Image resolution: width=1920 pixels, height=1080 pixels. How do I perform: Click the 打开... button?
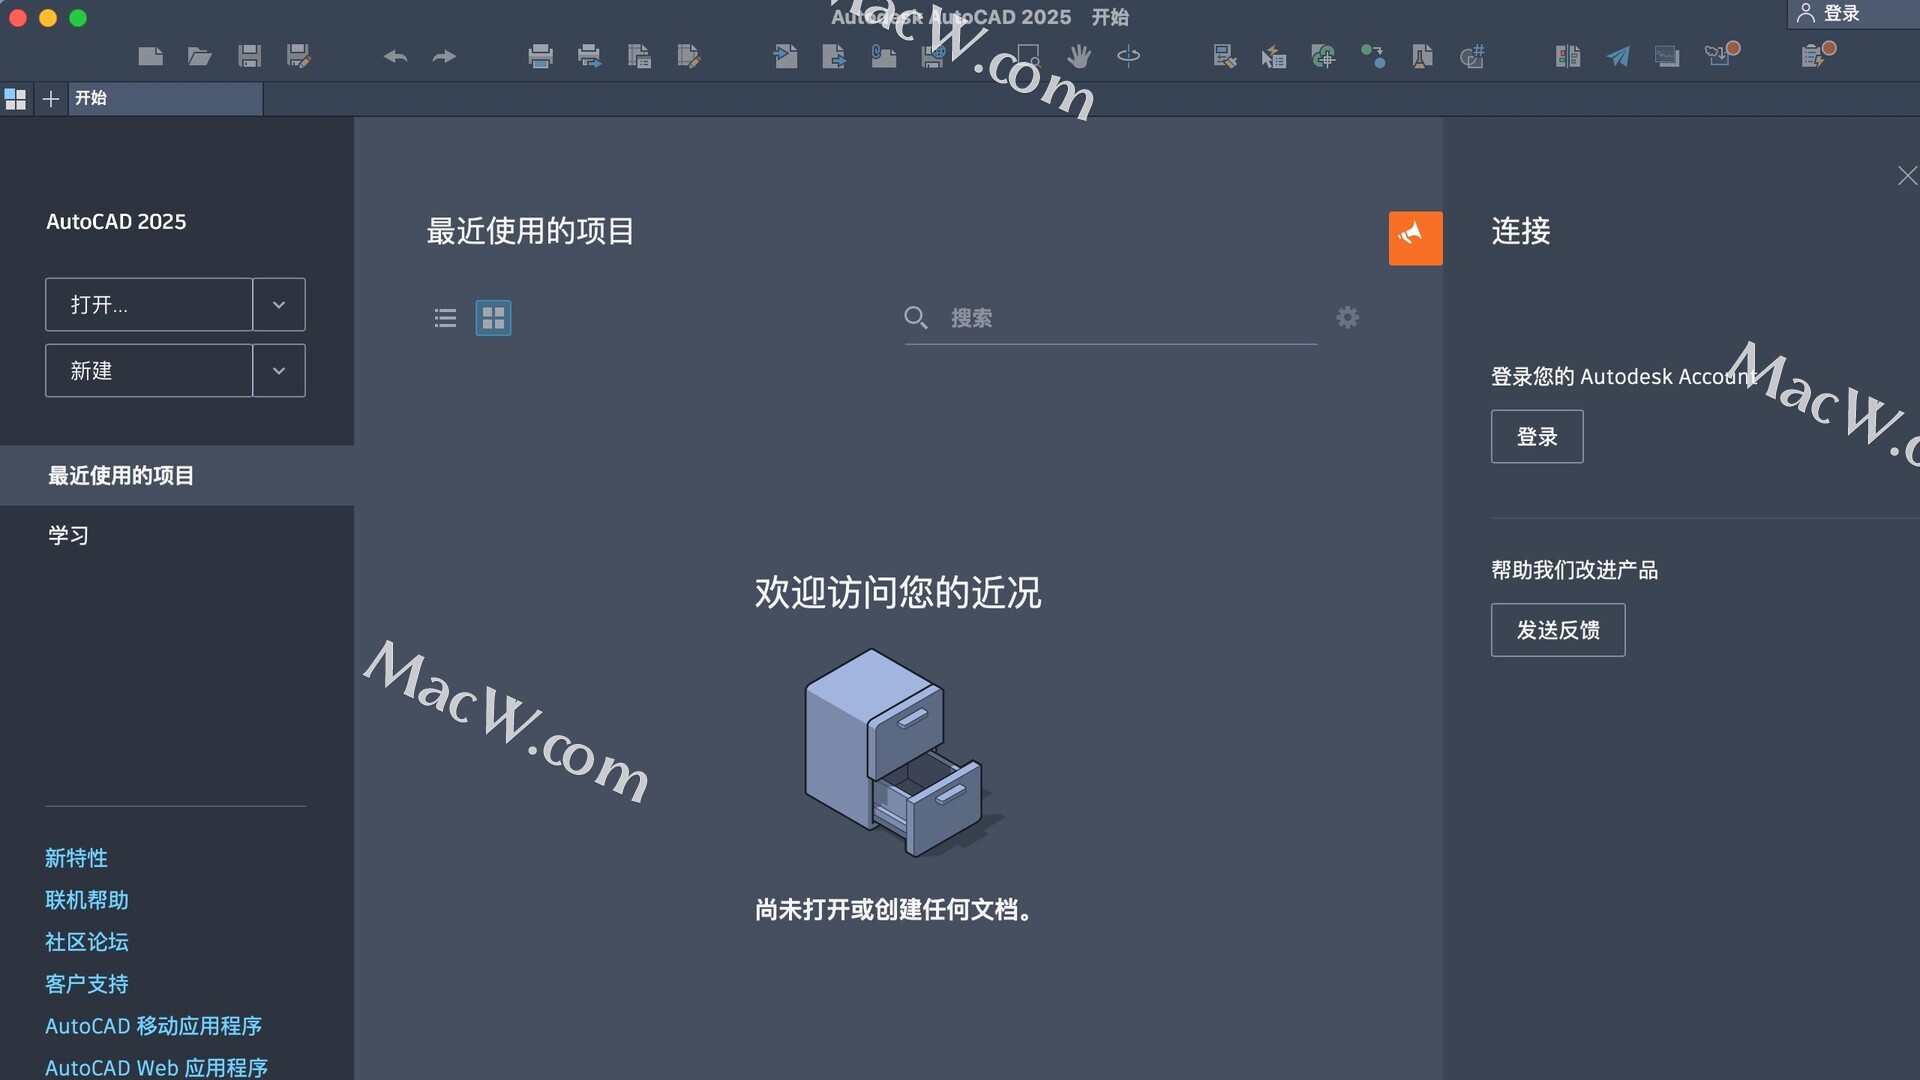click(x=149, y=305)
